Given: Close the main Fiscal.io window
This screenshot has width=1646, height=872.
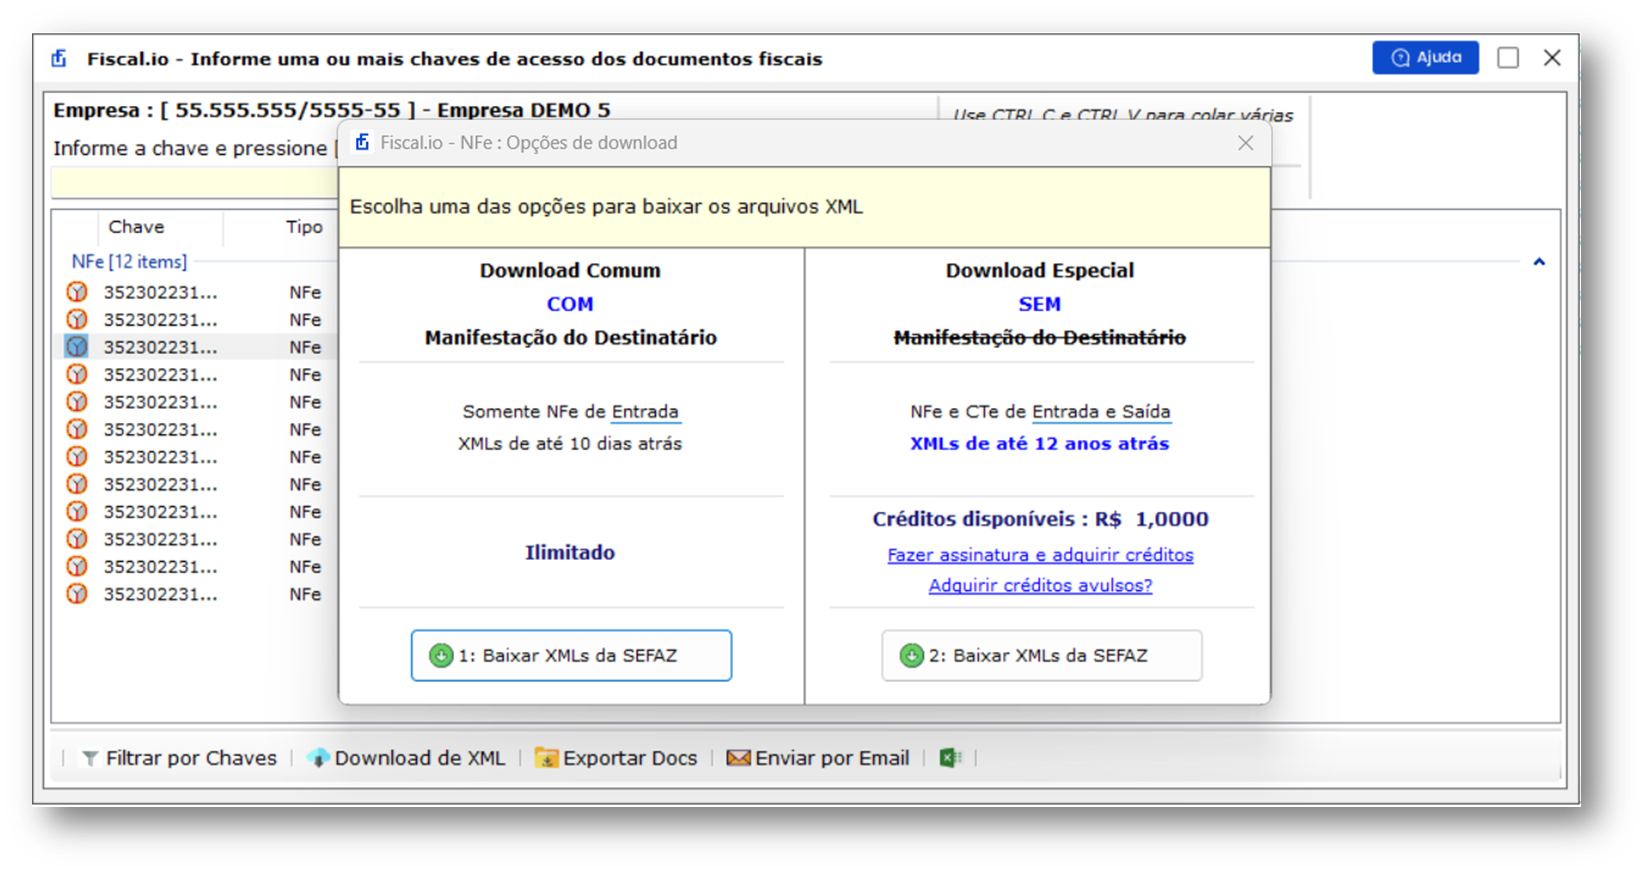Looking at the screenshot, I should coord(1552,58).
